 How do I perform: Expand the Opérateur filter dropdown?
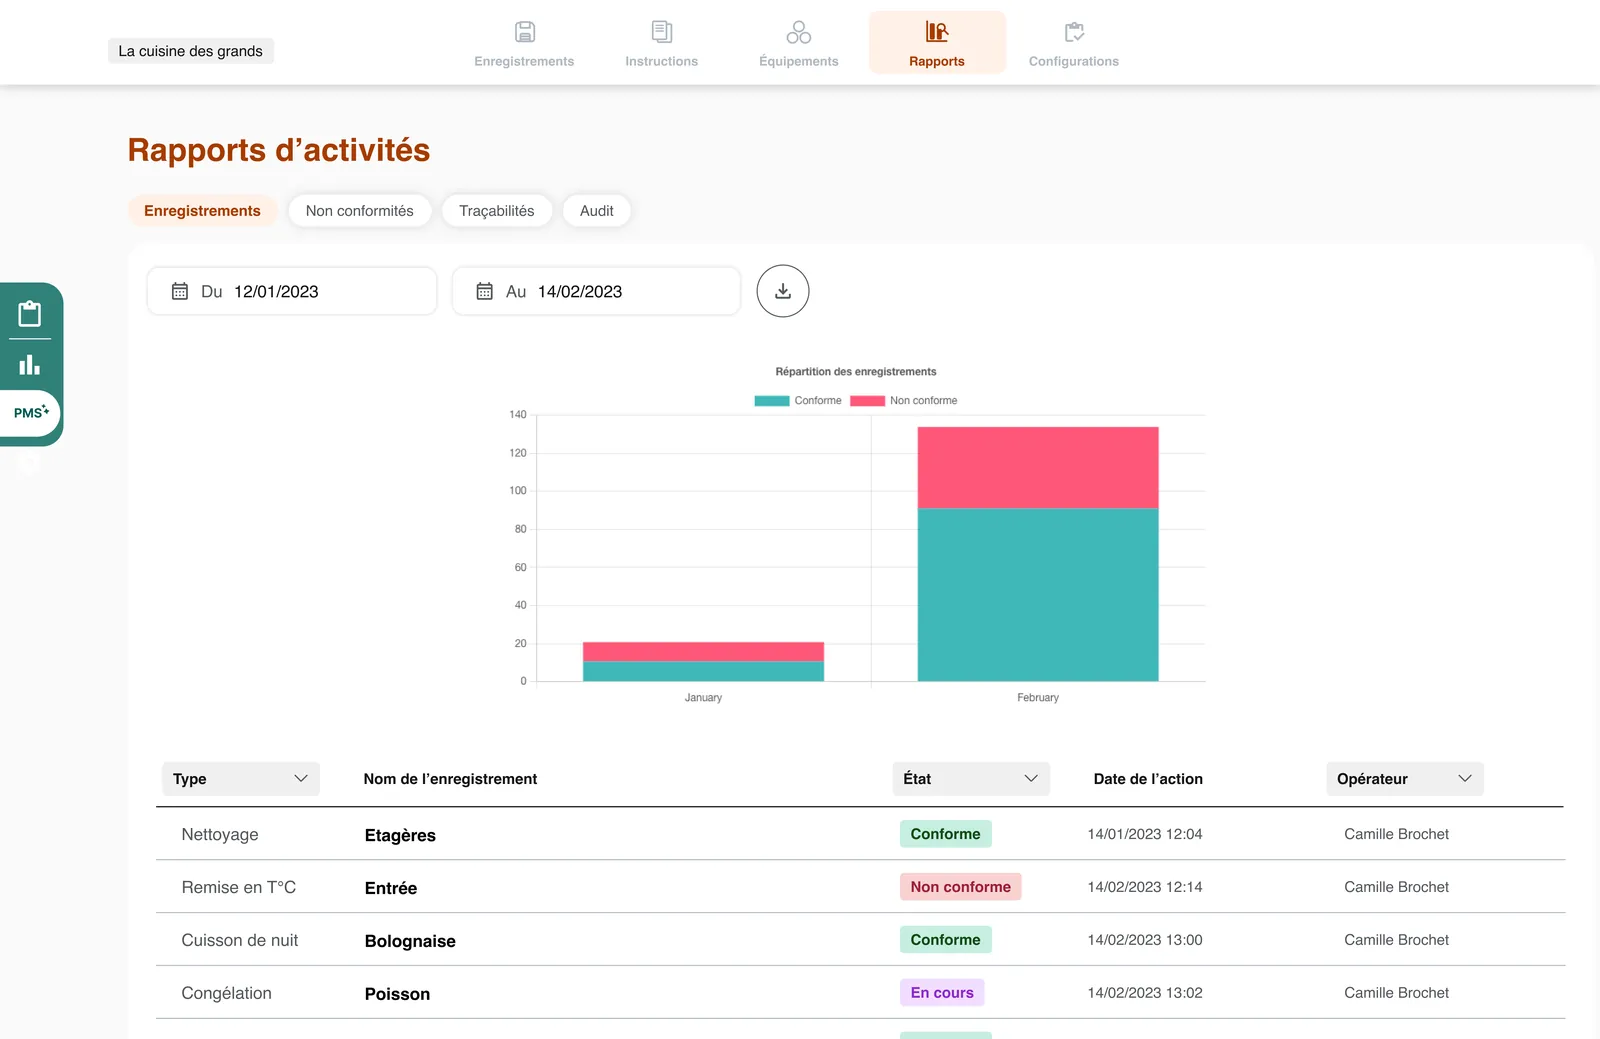click(1405, 779)
